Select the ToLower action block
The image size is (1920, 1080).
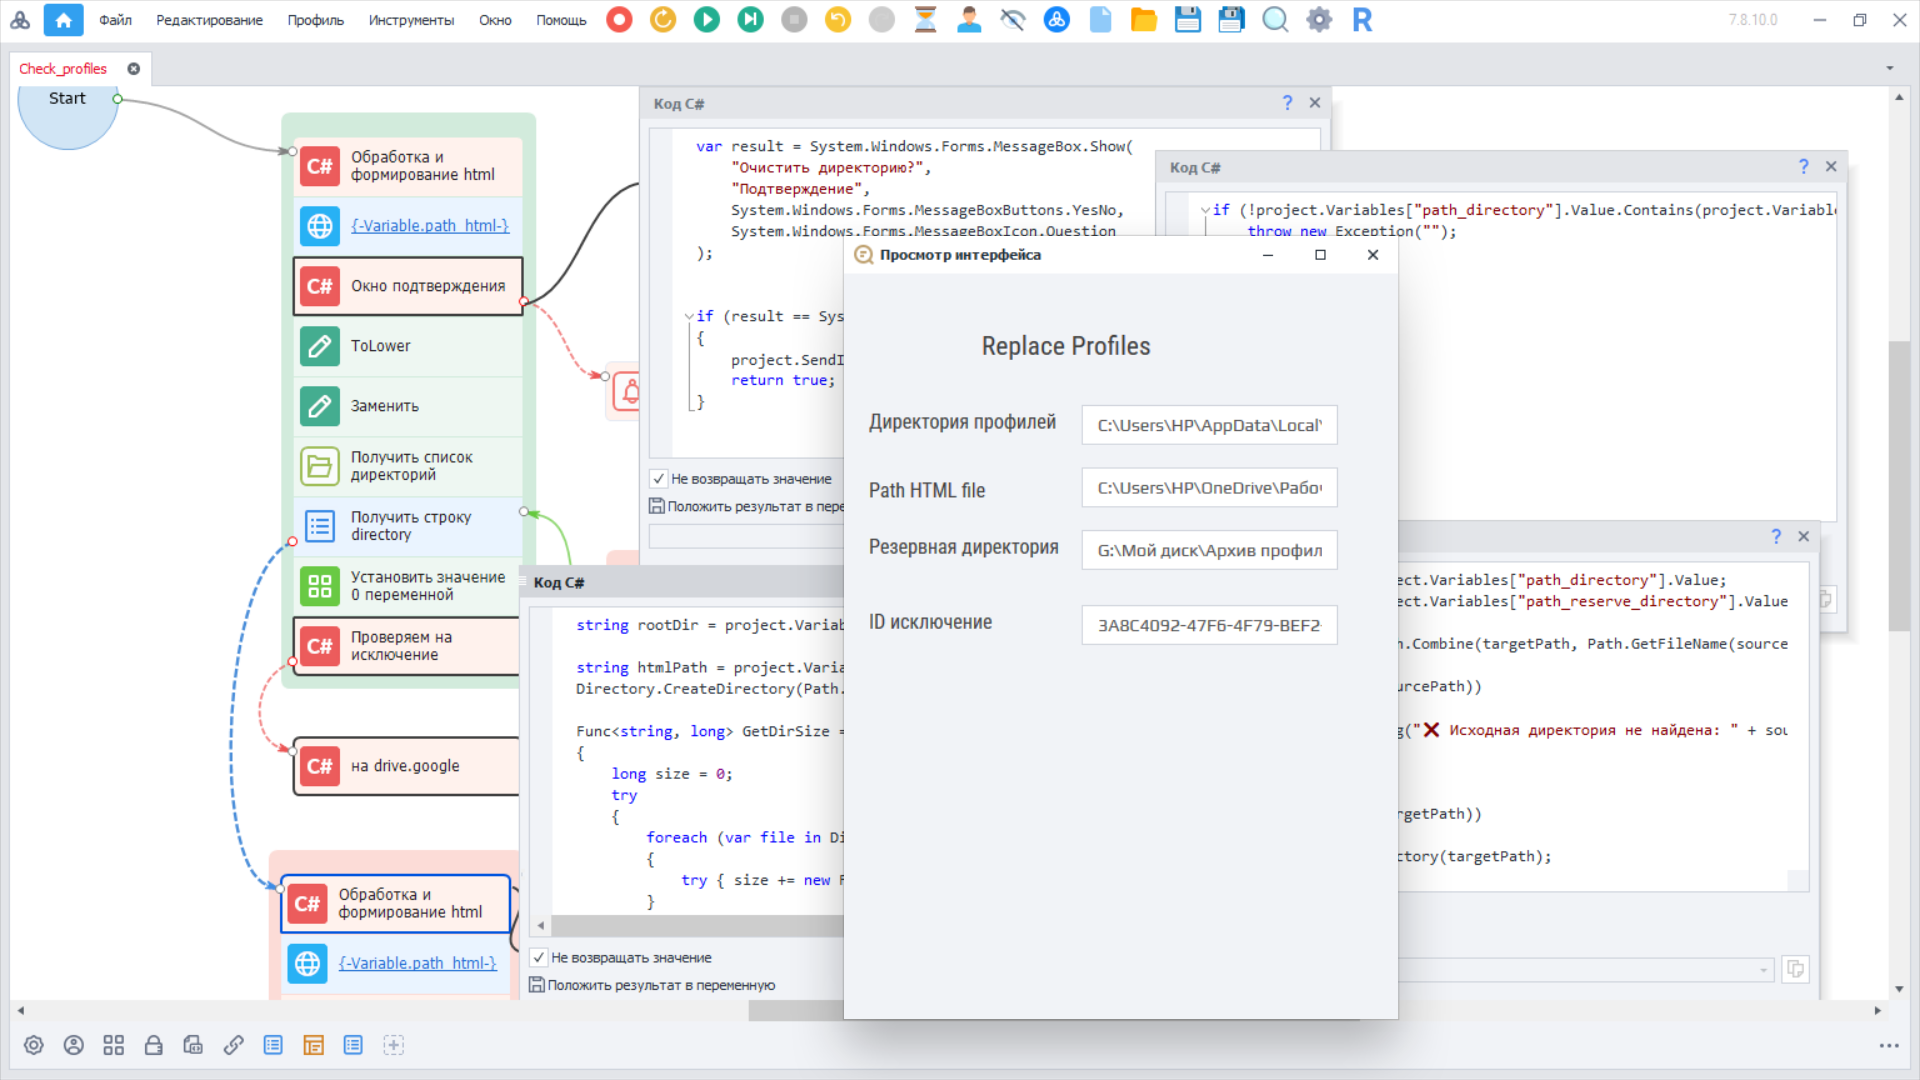click(408, 346)
